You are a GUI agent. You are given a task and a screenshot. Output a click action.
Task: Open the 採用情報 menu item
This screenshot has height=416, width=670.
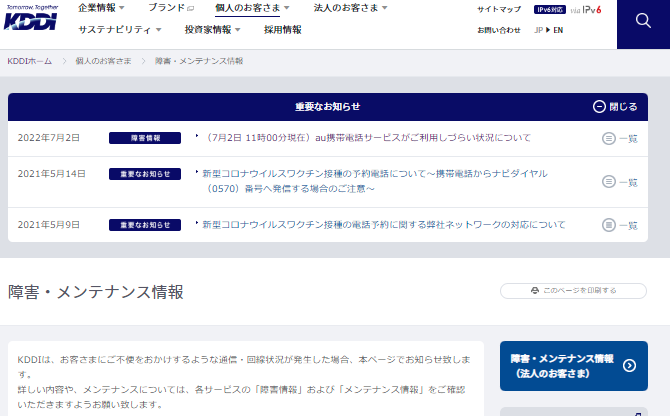(x=282, y=29)
